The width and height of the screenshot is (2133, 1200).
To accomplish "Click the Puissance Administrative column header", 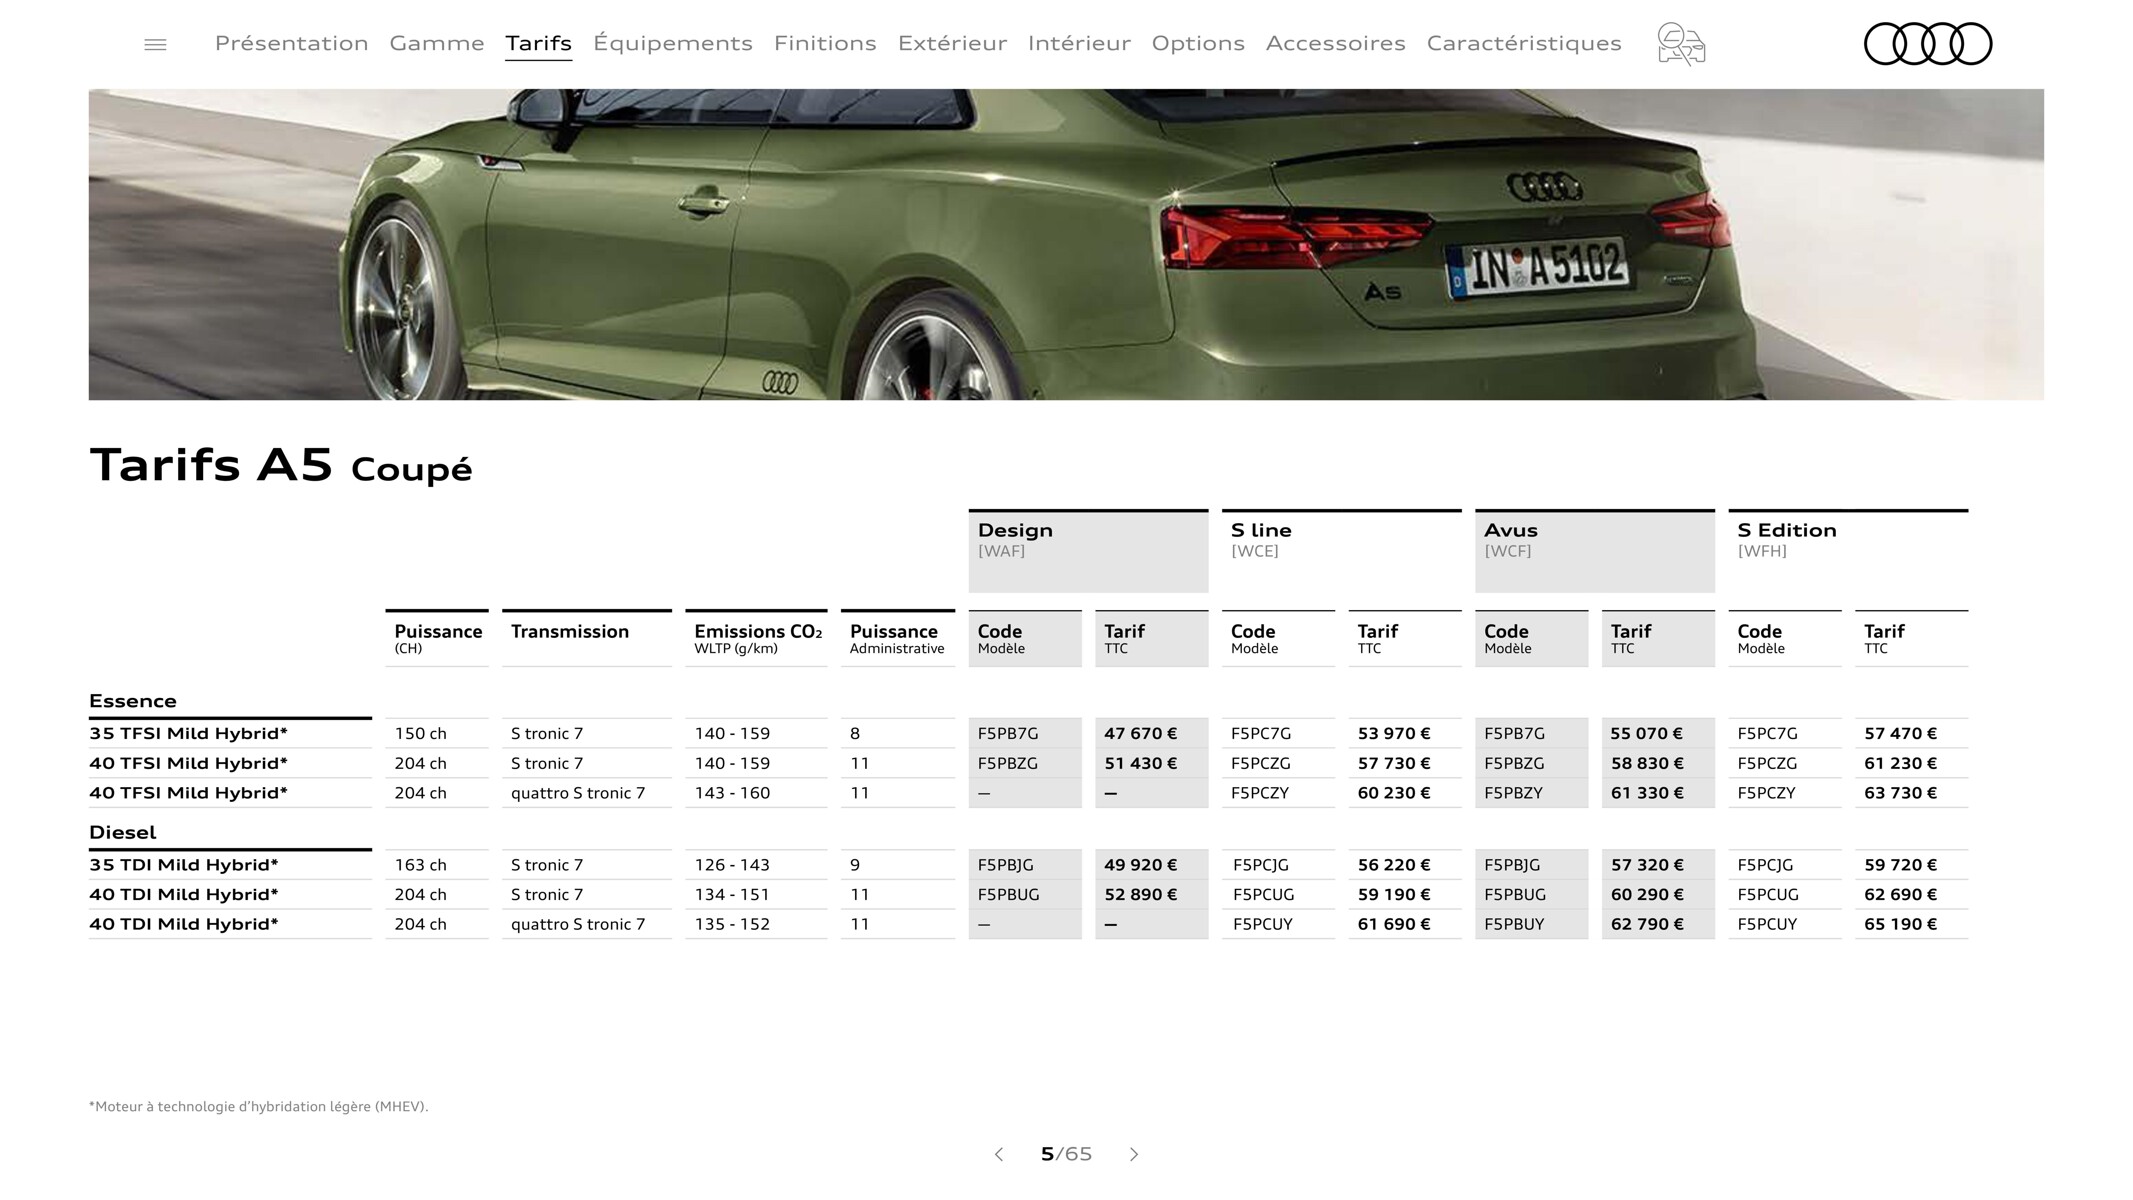I will coord(898,638).
